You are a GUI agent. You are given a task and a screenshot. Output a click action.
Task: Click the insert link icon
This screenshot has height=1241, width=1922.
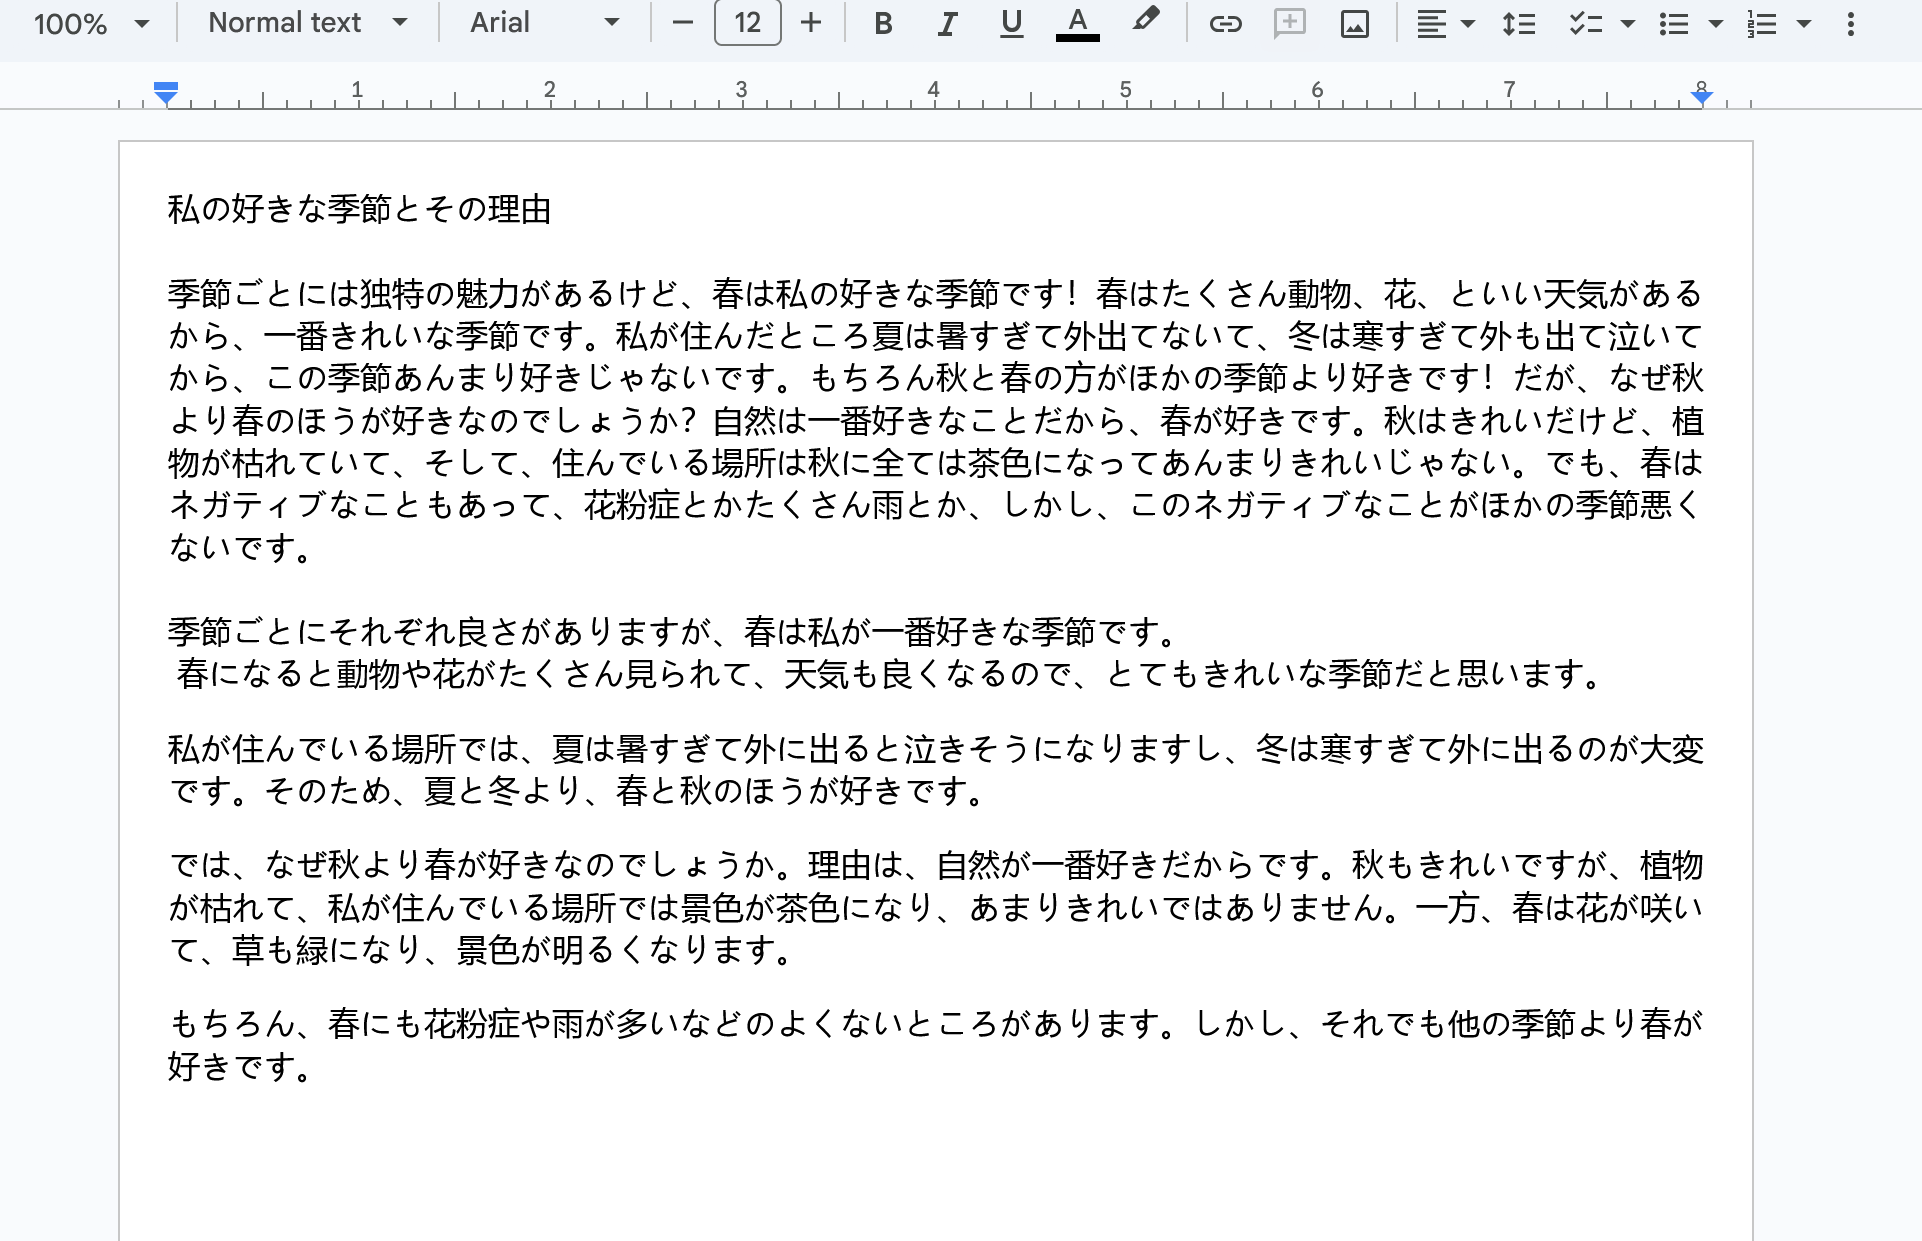(x=1225, y=23)
